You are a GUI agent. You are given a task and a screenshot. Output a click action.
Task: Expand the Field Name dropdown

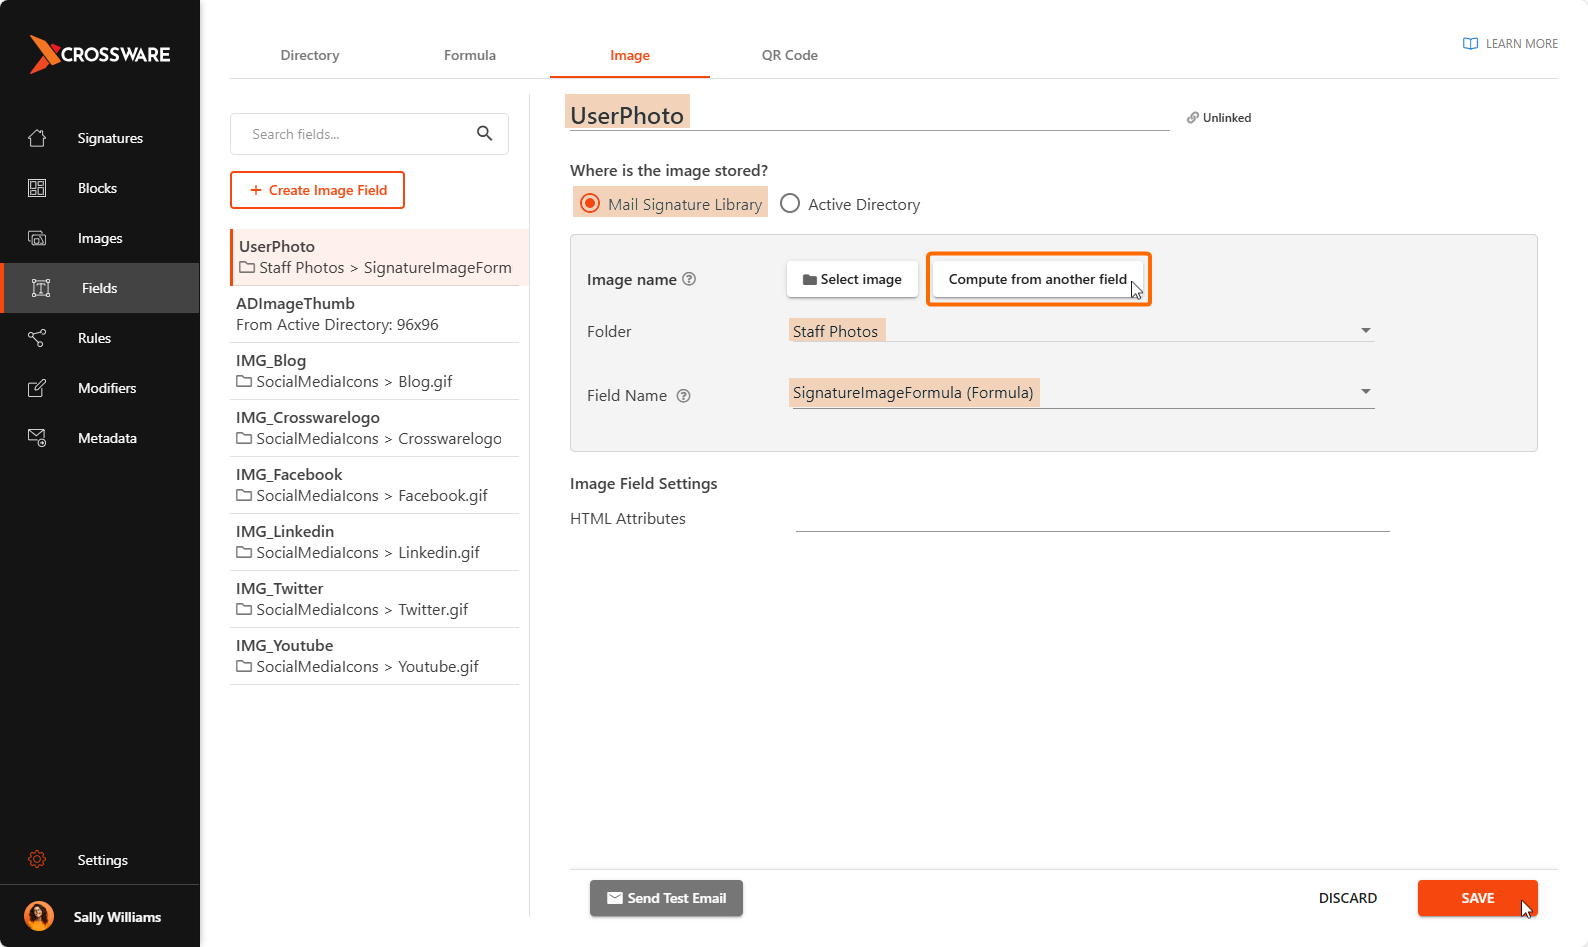pyautogui.click(x=1365, y=392)
